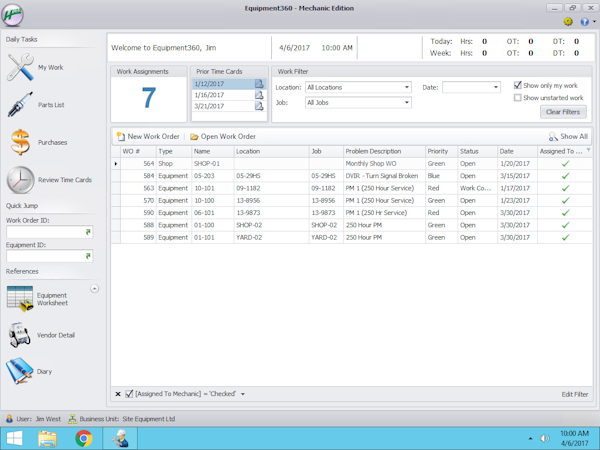Viewport: 600px width, 450px height.
Task: Remove grid filter with the X icon
Action: pos(118,394)
